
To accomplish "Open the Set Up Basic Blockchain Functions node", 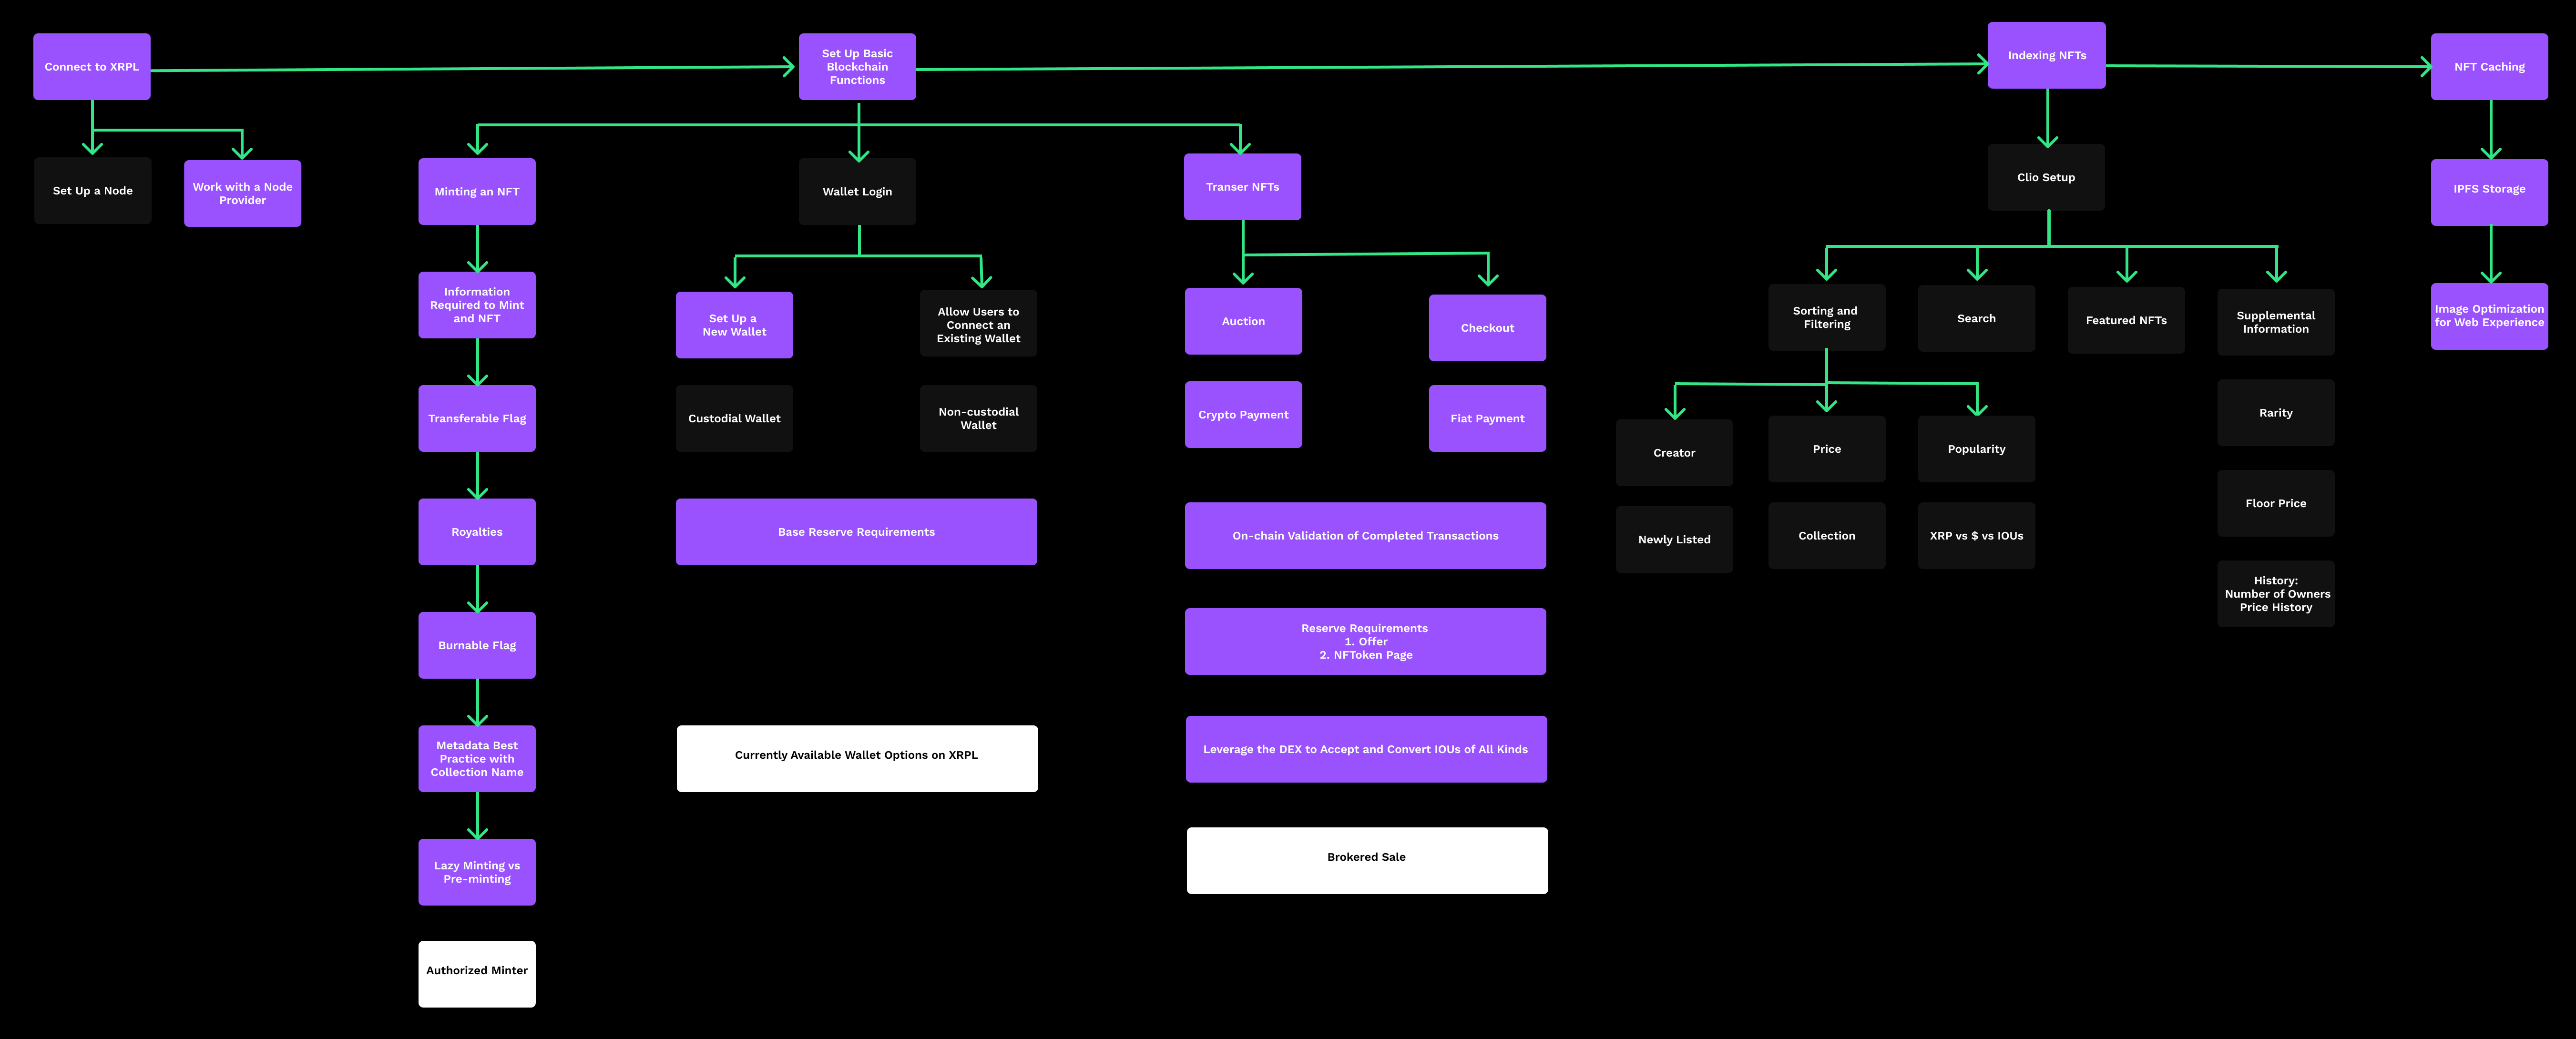I will [856, 66].
